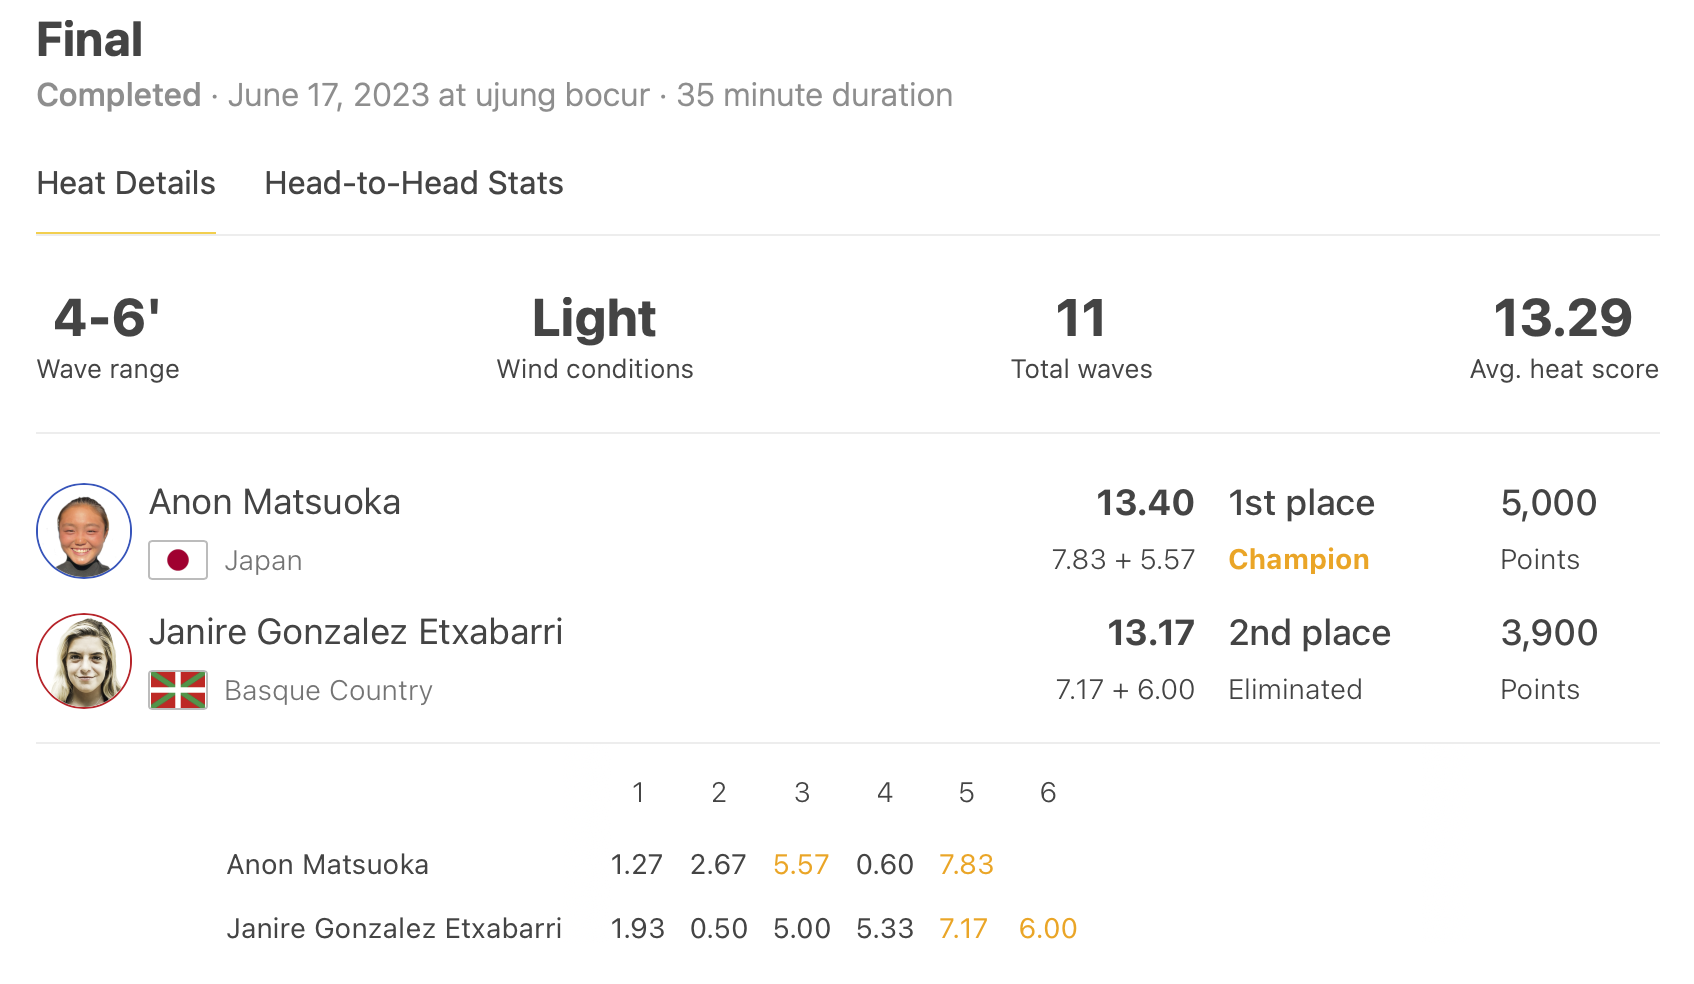Viewport: 1694px width, 984px height.
Task: Select Anon Matsuoka's 5.57 wave score
Action: pyautogui.click(x=801, y=864)
